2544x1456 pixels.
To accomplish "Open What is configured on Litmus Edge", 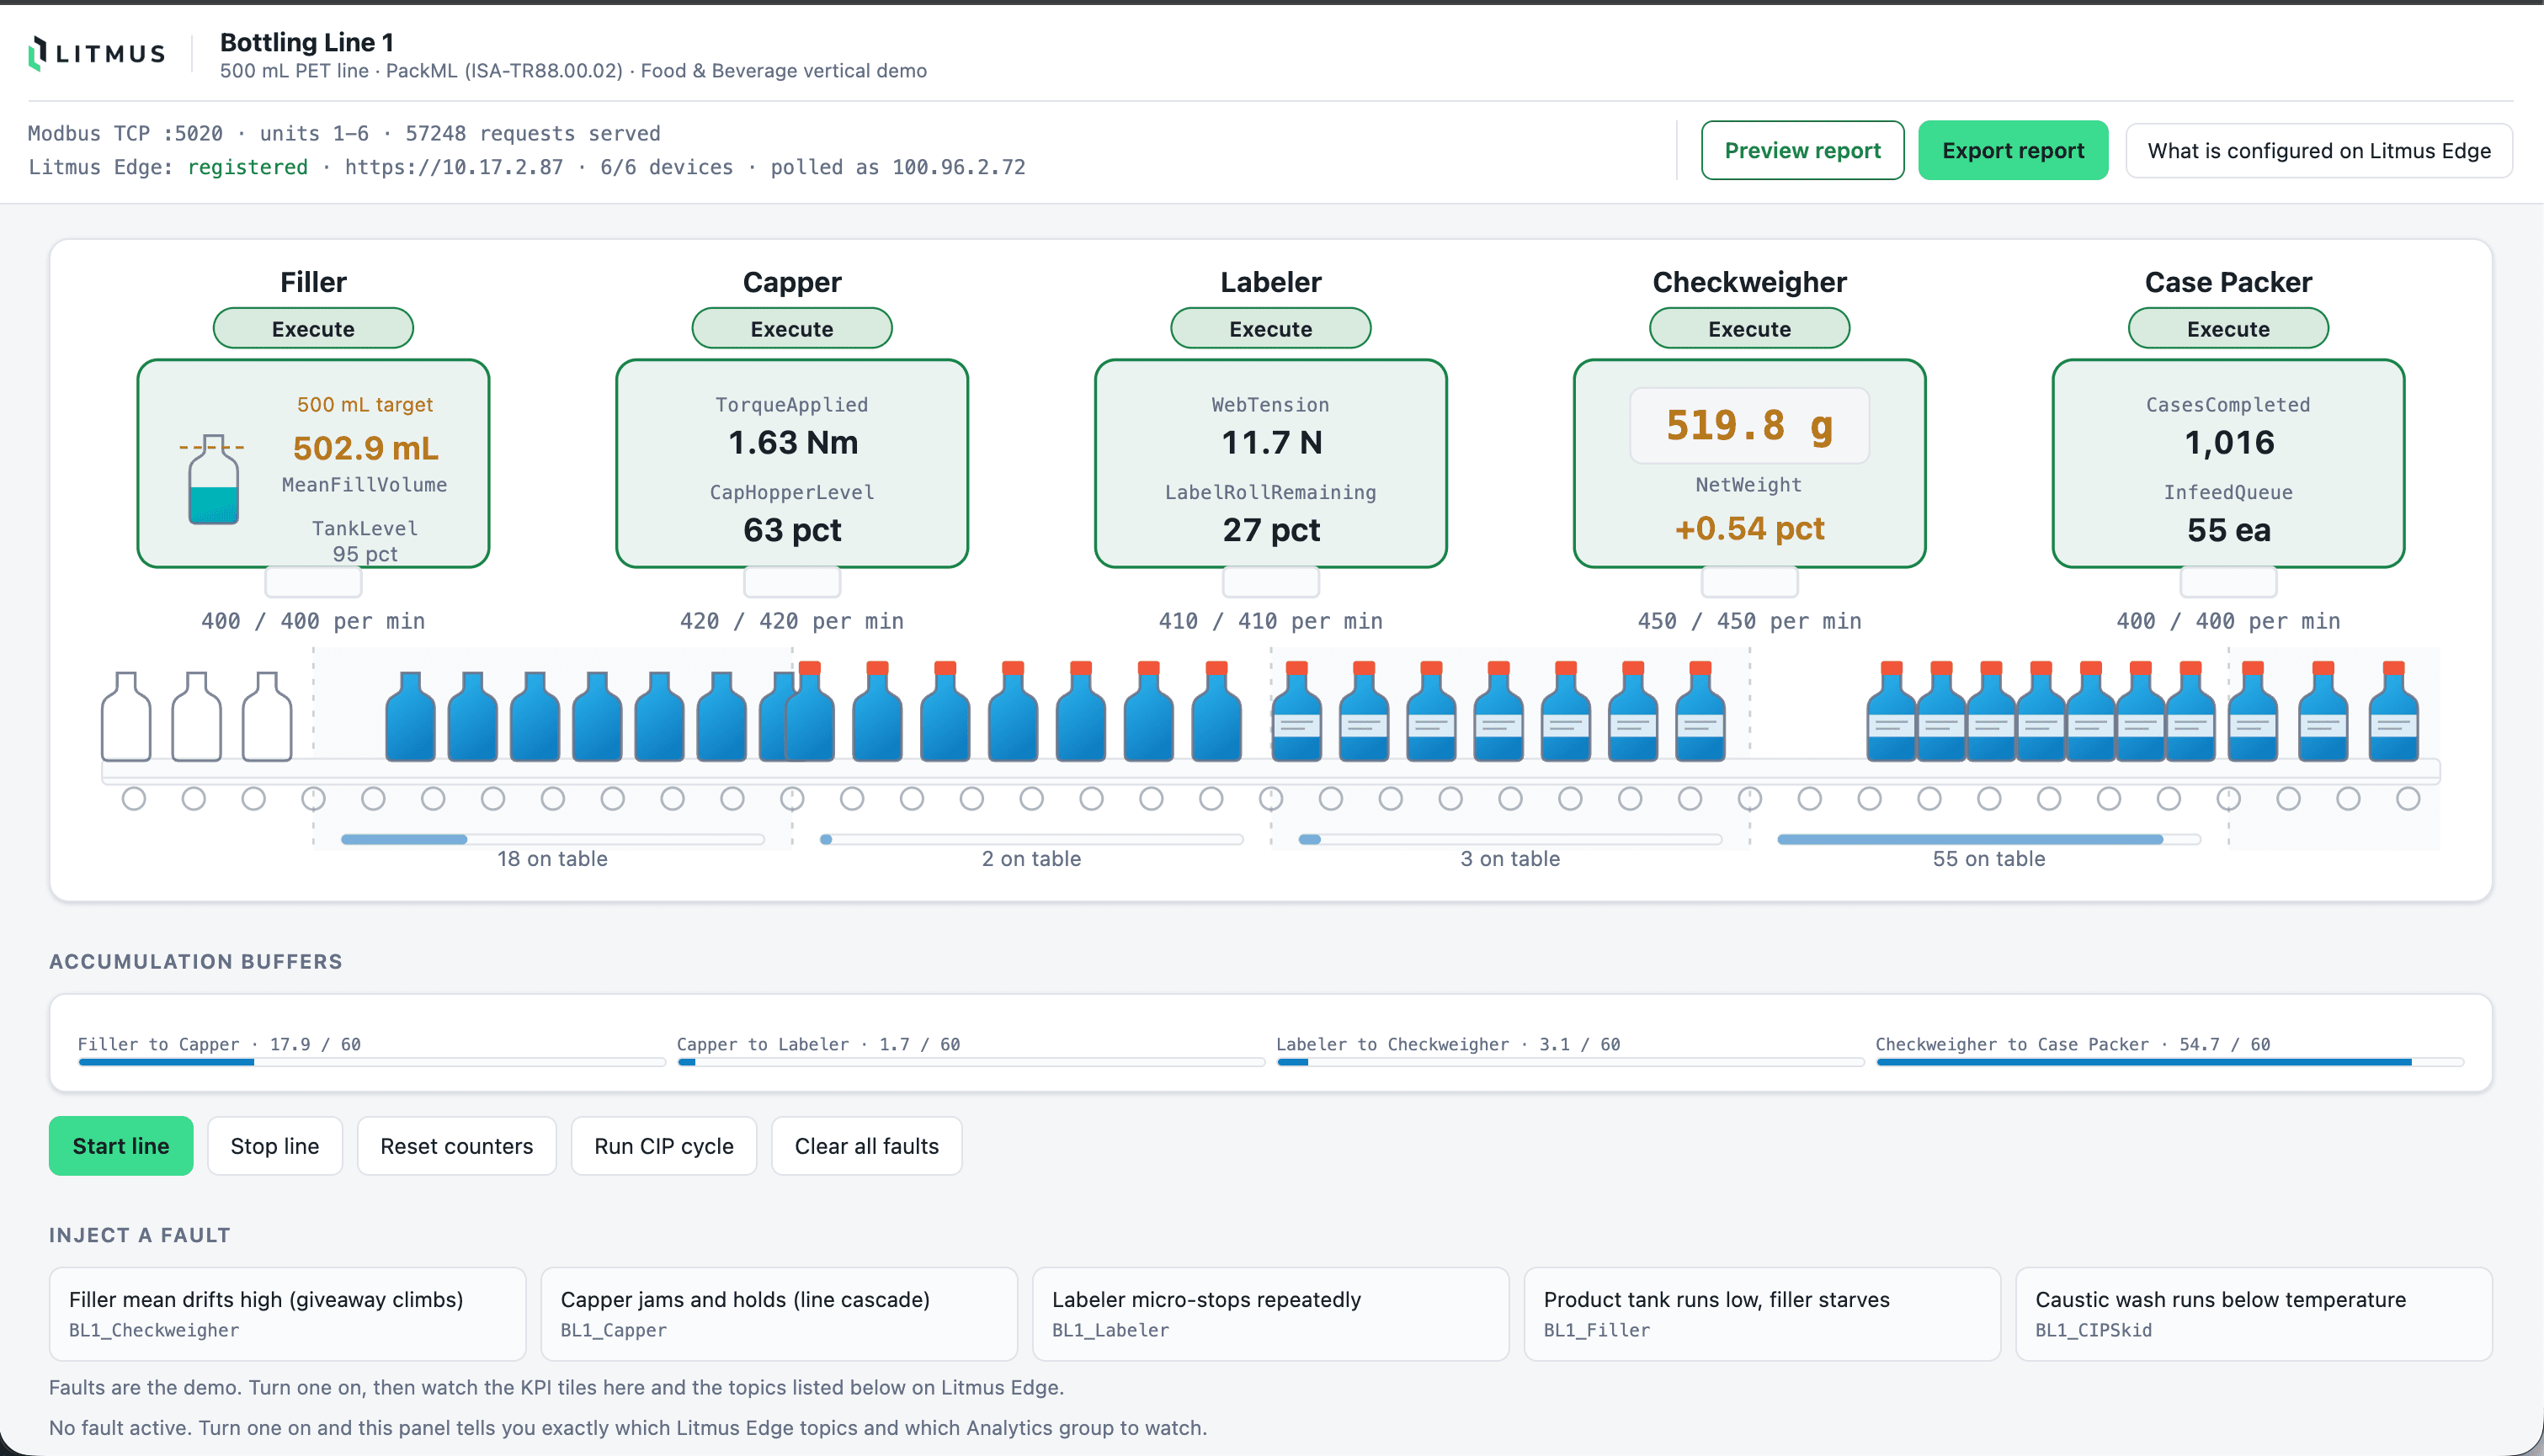I will pyautogui.click(x=2319, y=150).
